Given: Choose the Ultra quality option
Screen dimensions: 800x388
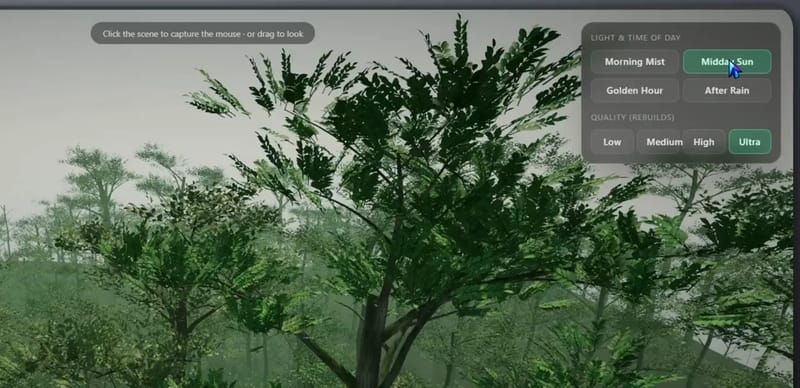Looking at the screenshot, I should 750,142.
